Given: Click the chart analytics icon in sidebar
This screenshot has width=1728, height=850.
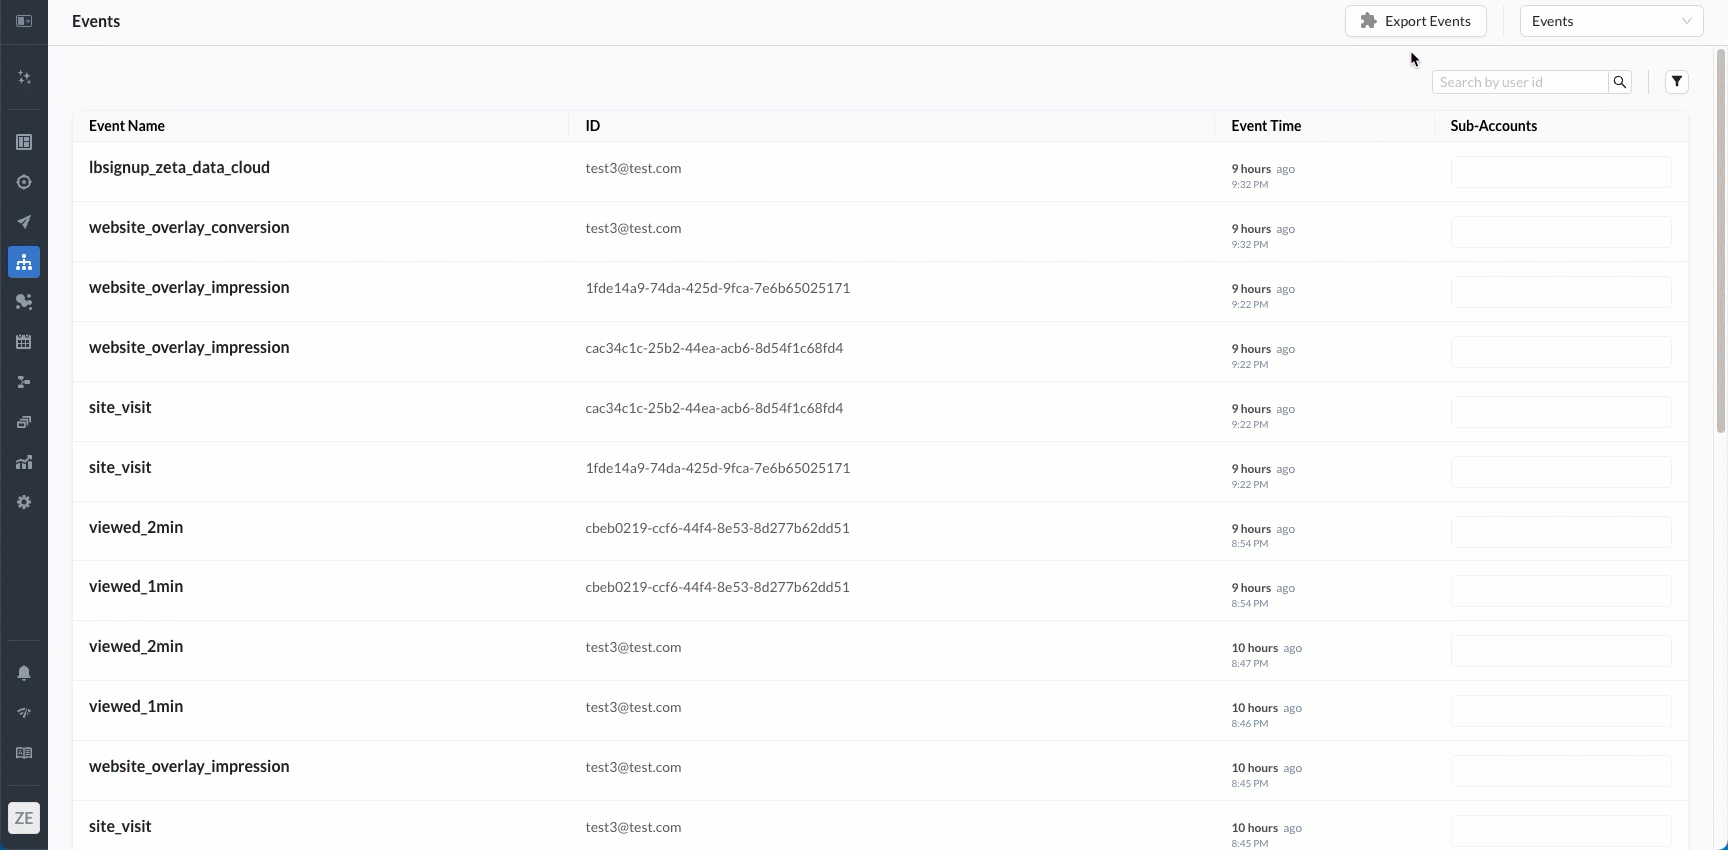Looking at the screenshot, I should (x=24, y=462).
